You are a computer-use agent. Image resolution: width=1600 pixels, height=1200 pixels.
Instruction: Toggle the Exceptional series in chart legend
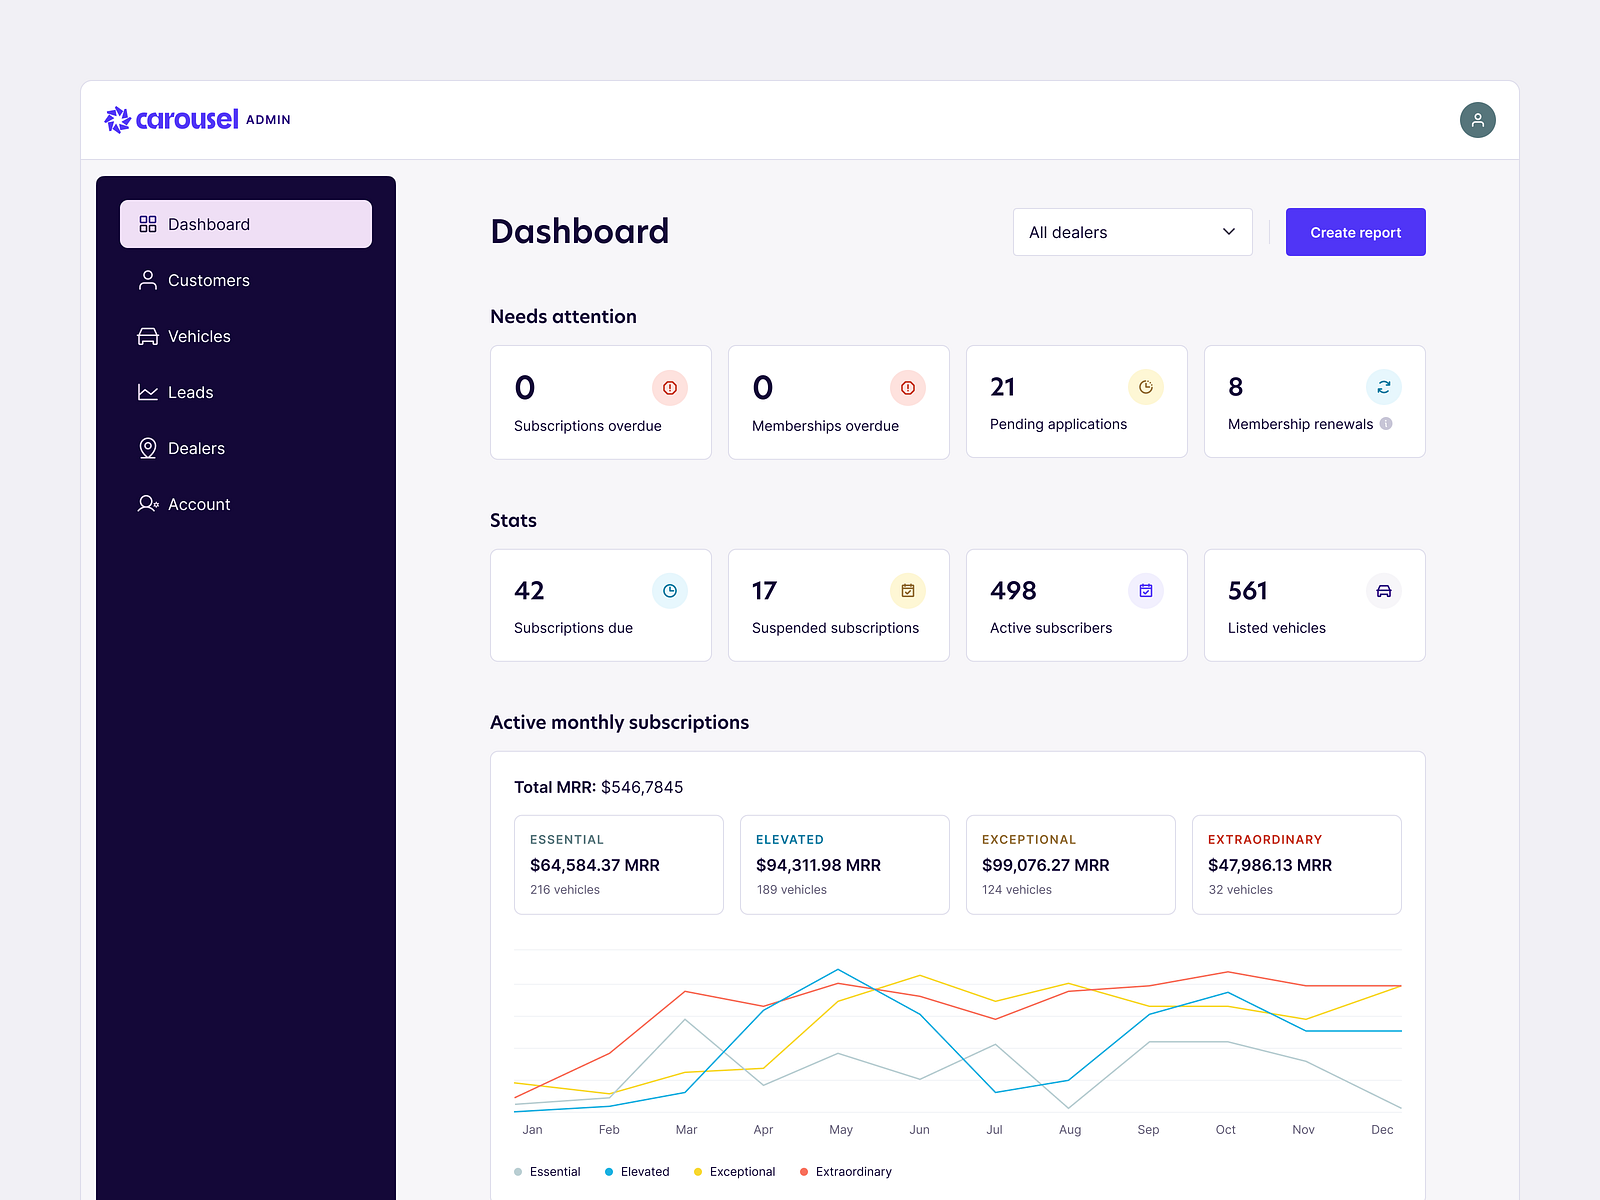coord(735,1171)
